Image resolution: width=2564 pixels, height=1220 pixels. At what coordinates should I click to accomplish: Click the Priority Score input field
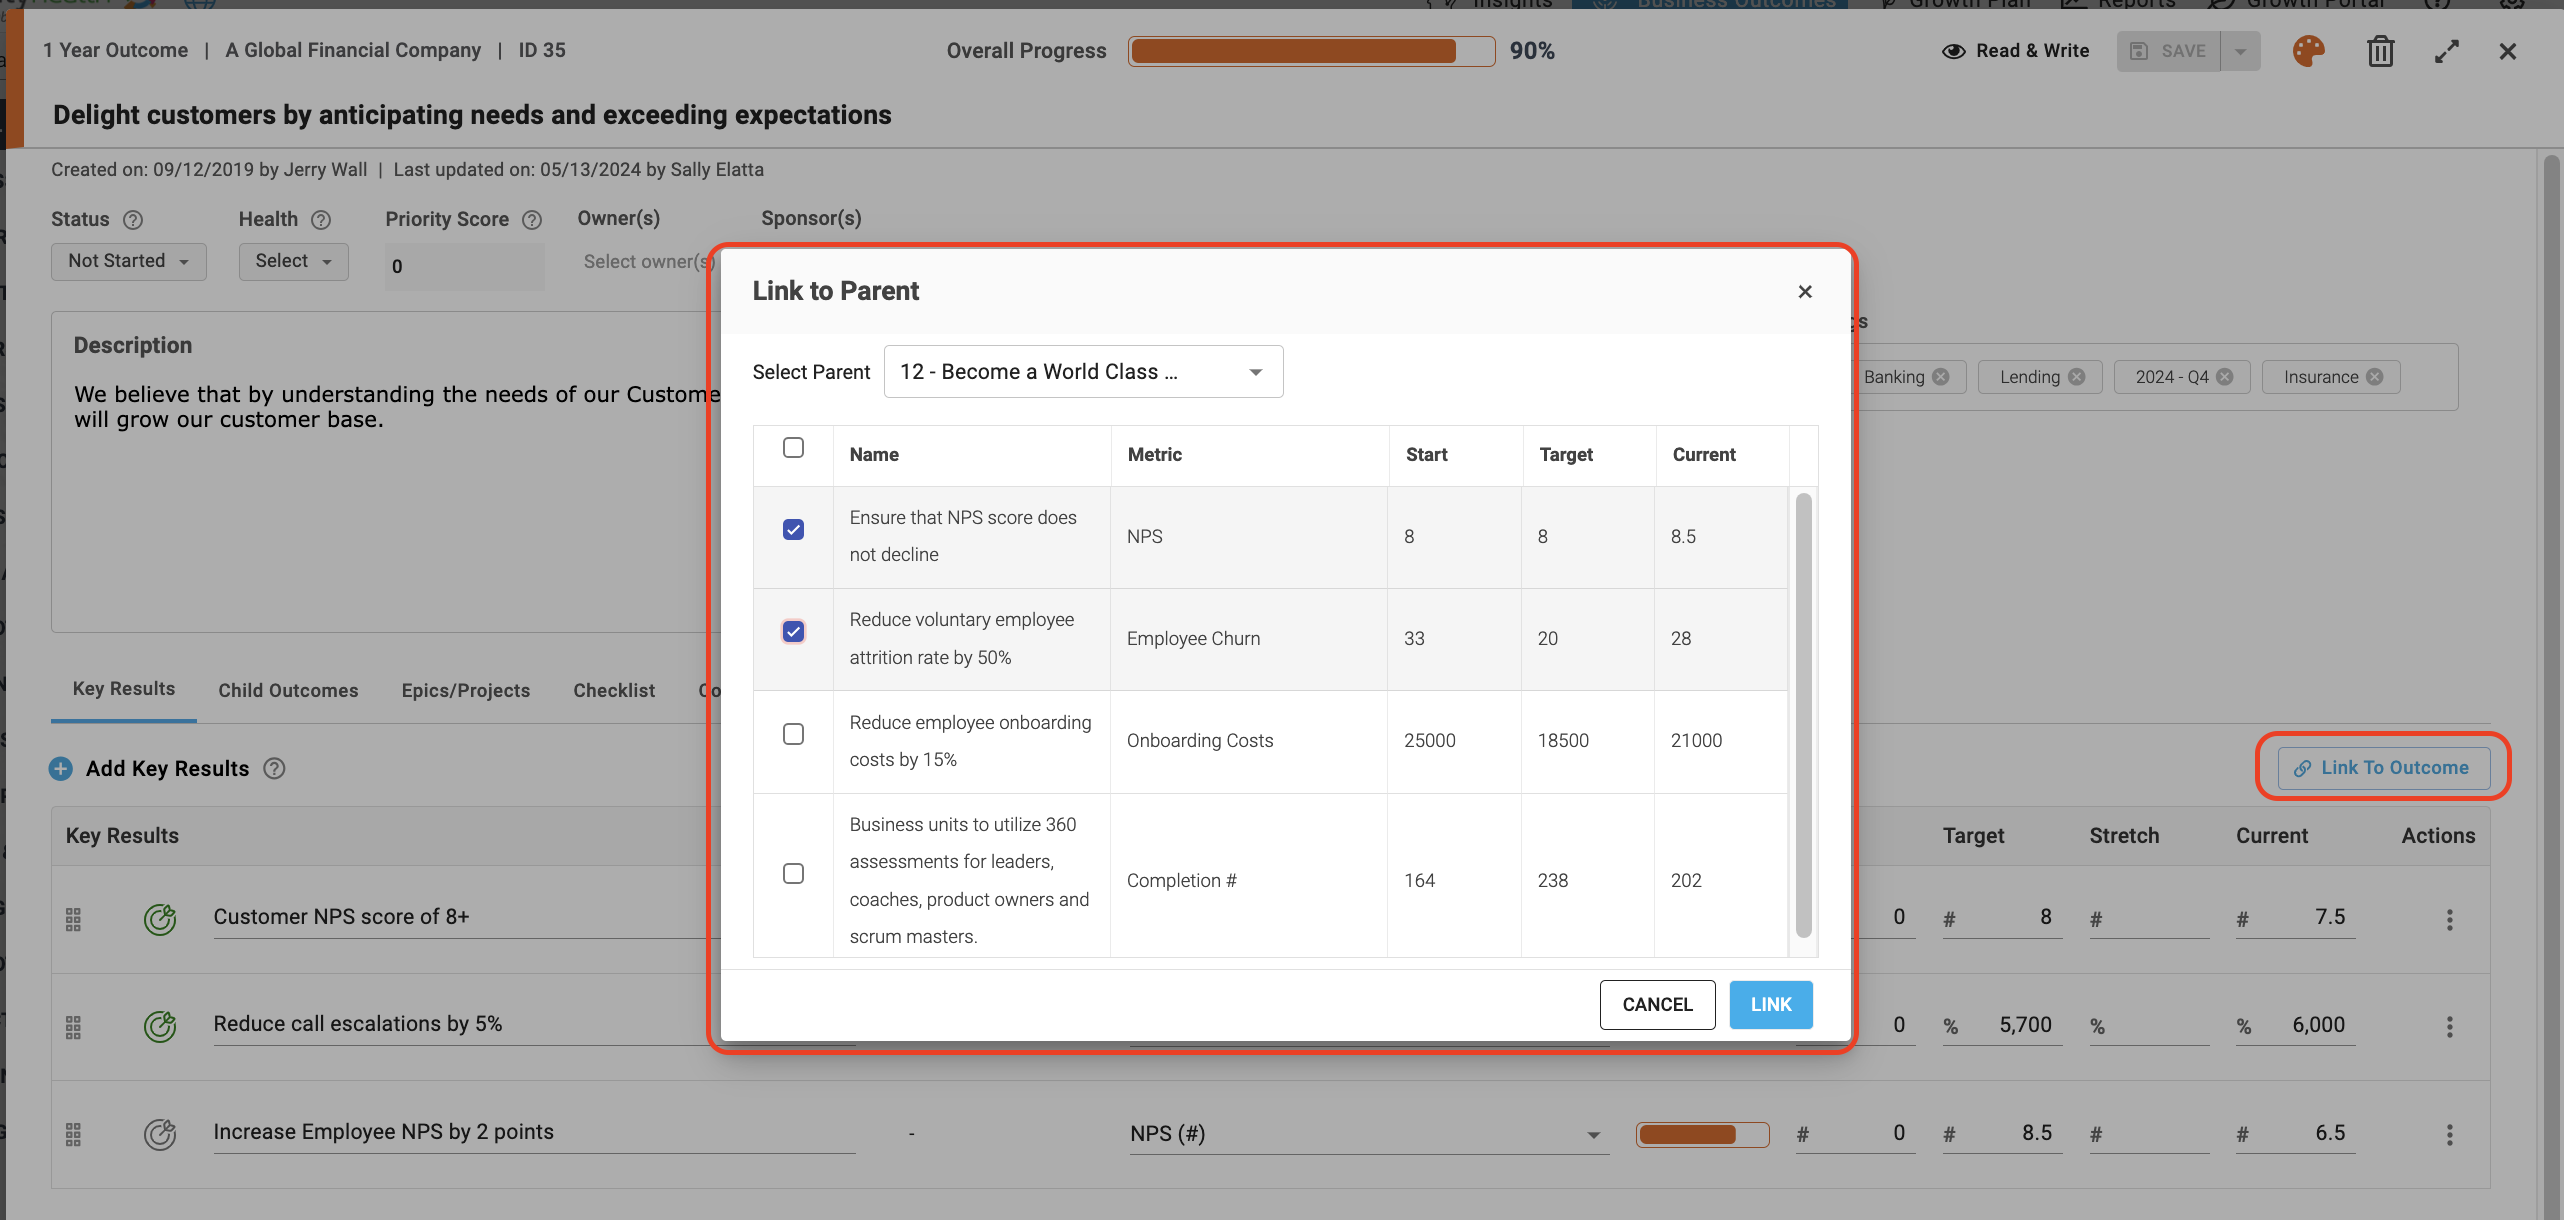point(465,267)
